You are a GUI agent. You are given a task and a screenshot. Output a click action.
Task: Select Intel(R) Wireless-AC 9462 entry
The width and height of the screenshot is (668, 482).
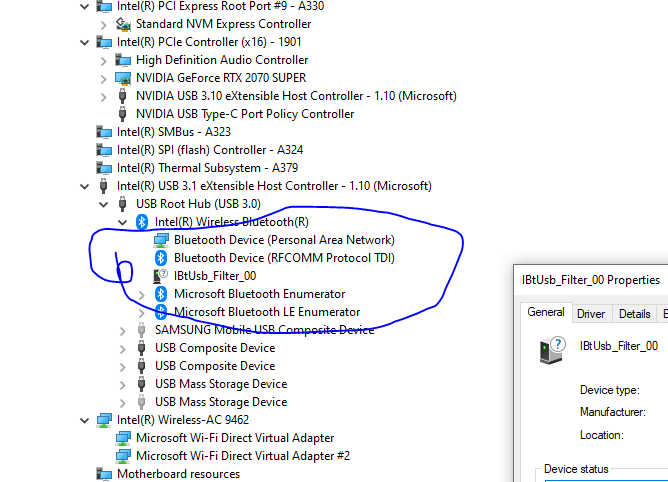click(183, 420)
